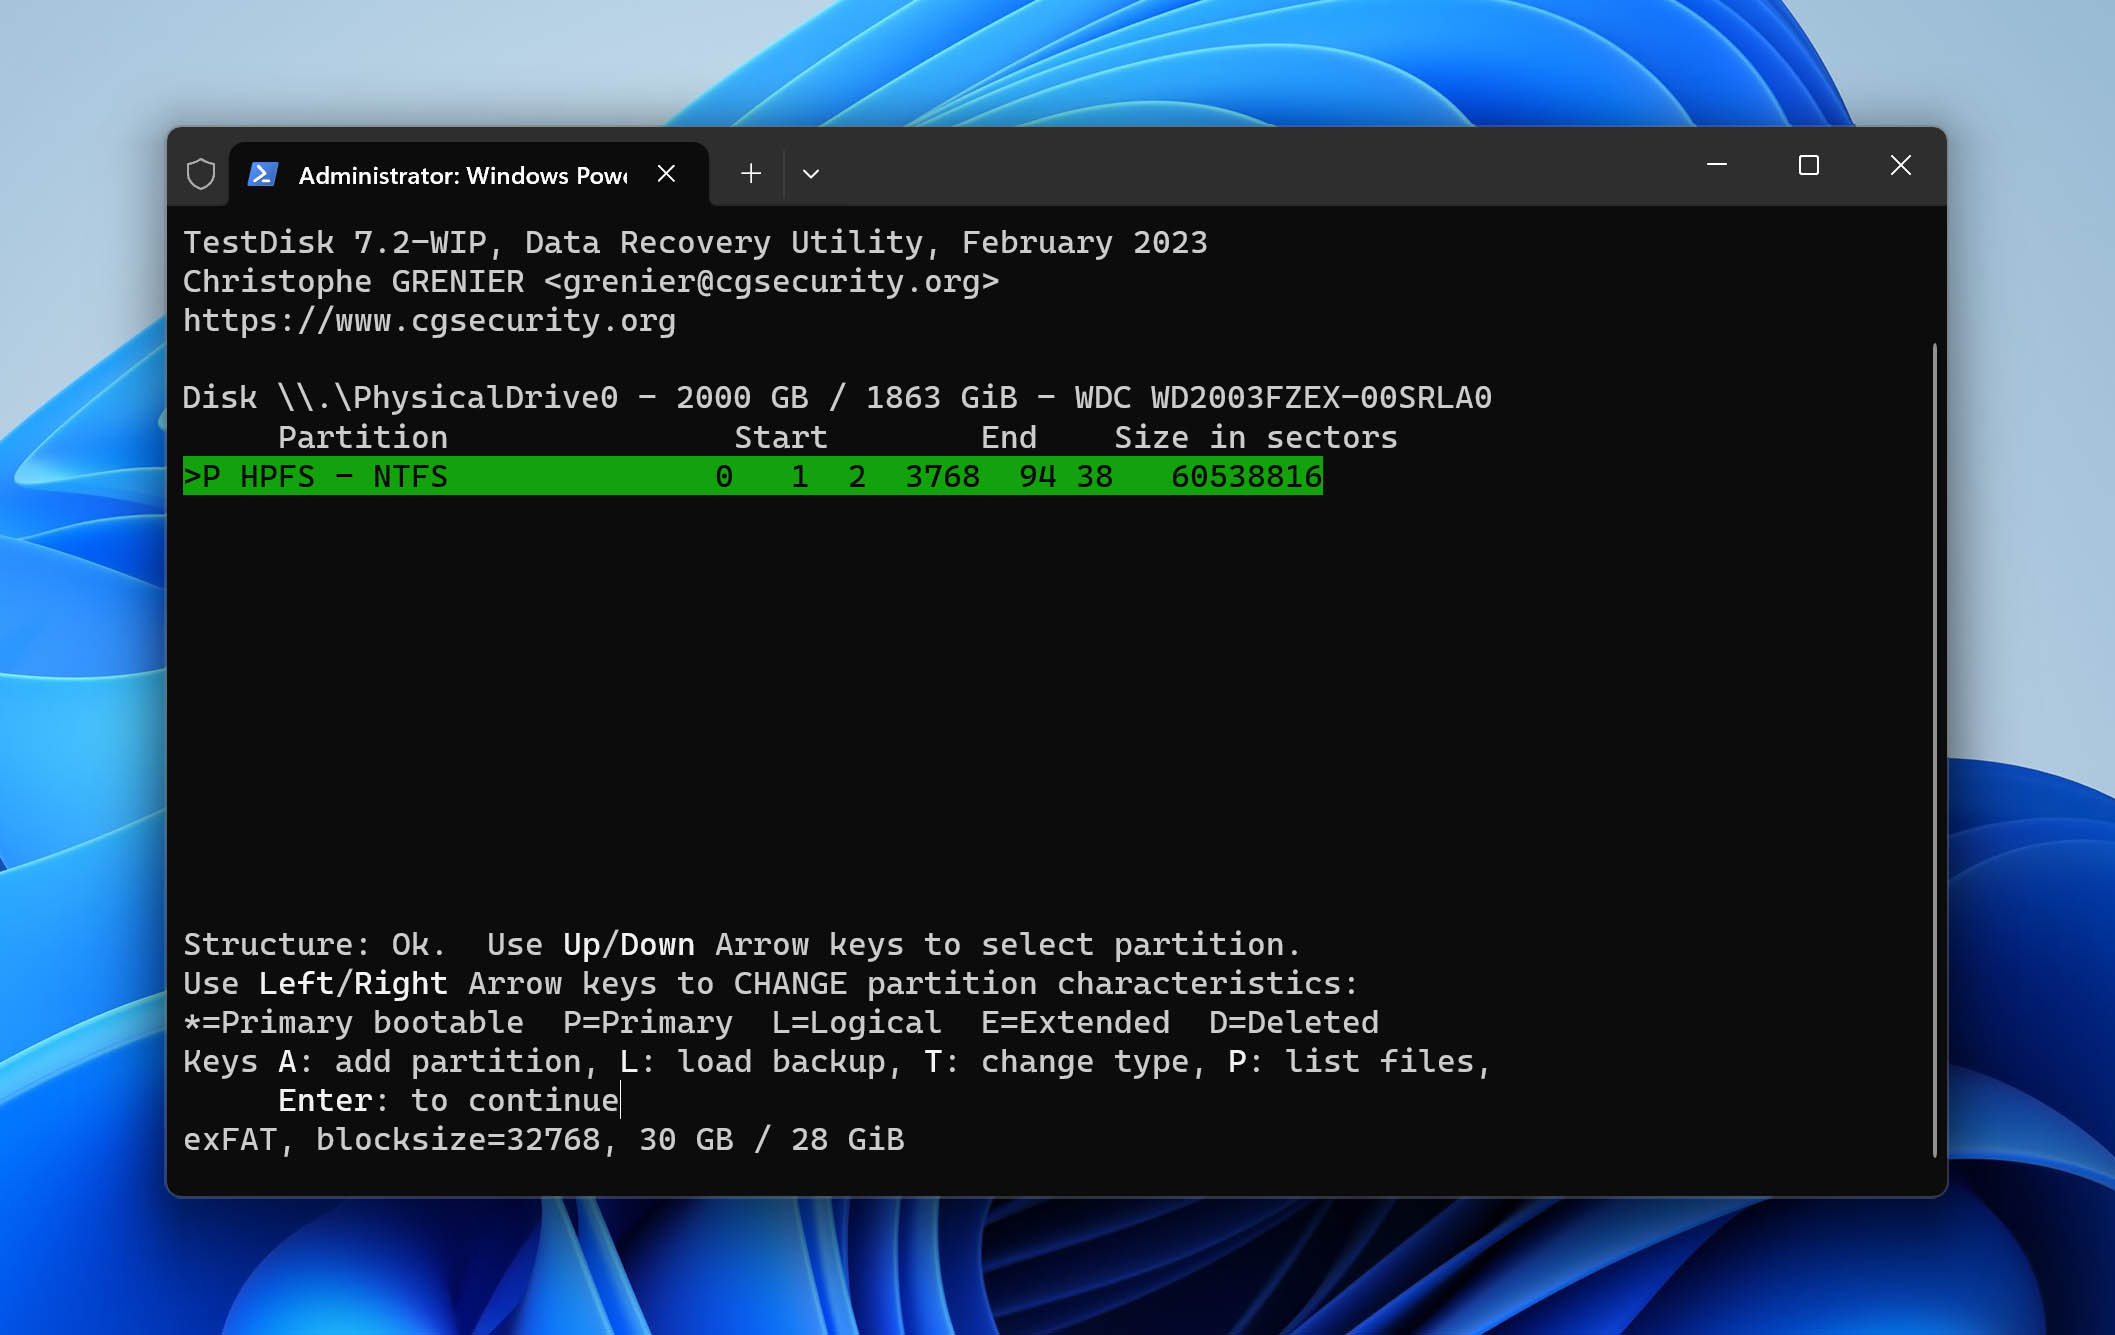Click the Partition column header
Viewport: 2115px width, 1335px height.
(363, 437)
